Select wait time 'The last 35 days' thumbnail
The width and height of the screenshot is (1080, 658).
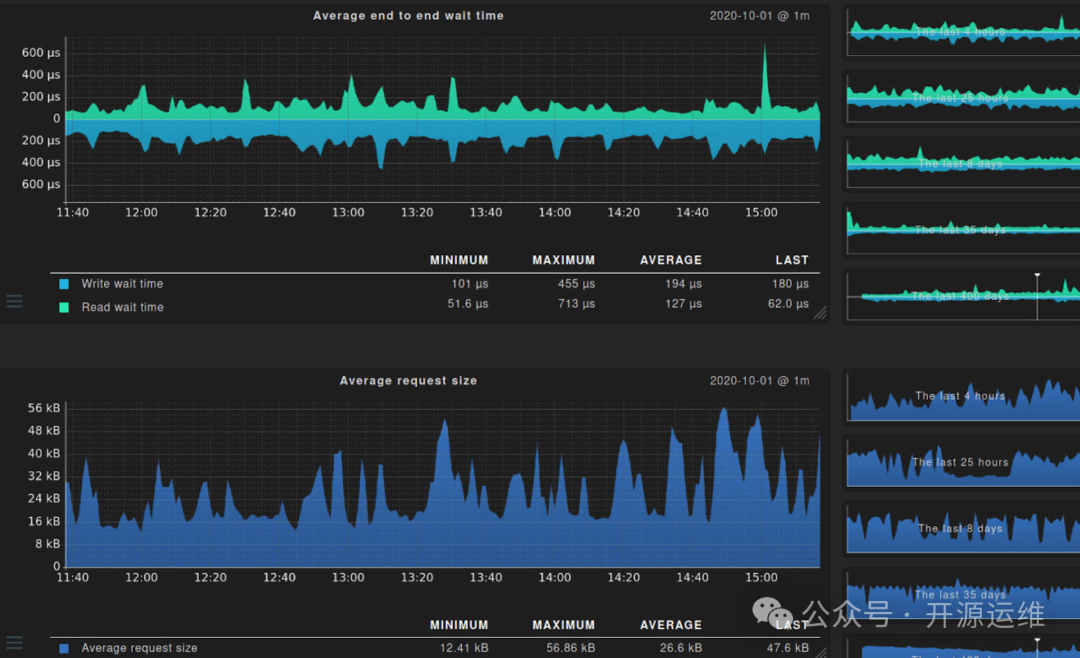pos(963,230)
